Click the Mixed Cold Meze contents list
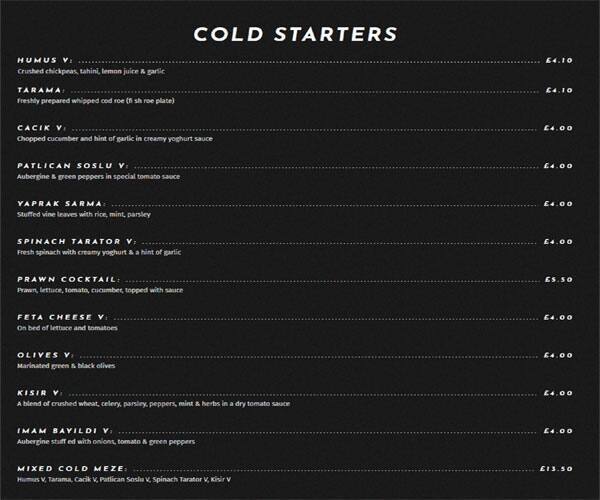The width and height of the screenshot is (600, 500). click(124, 480)
